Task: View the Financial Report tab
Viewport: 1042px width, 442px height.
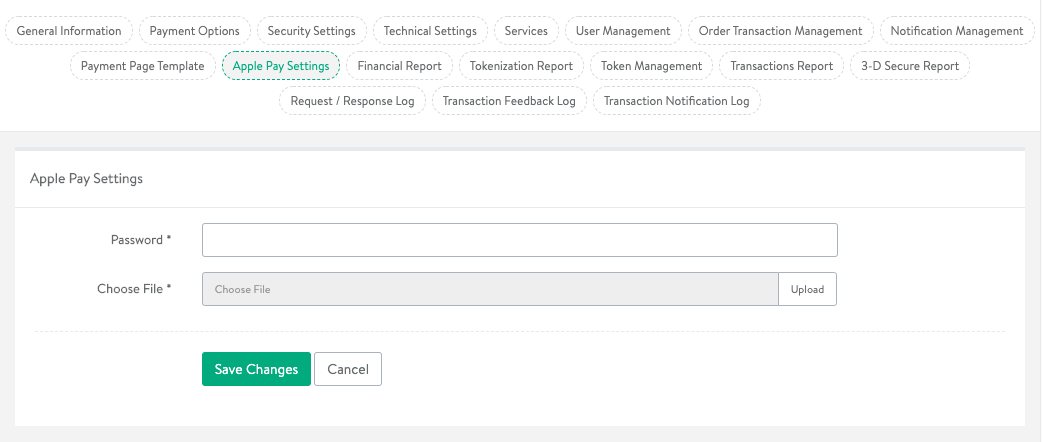Action: click(399, 66)
